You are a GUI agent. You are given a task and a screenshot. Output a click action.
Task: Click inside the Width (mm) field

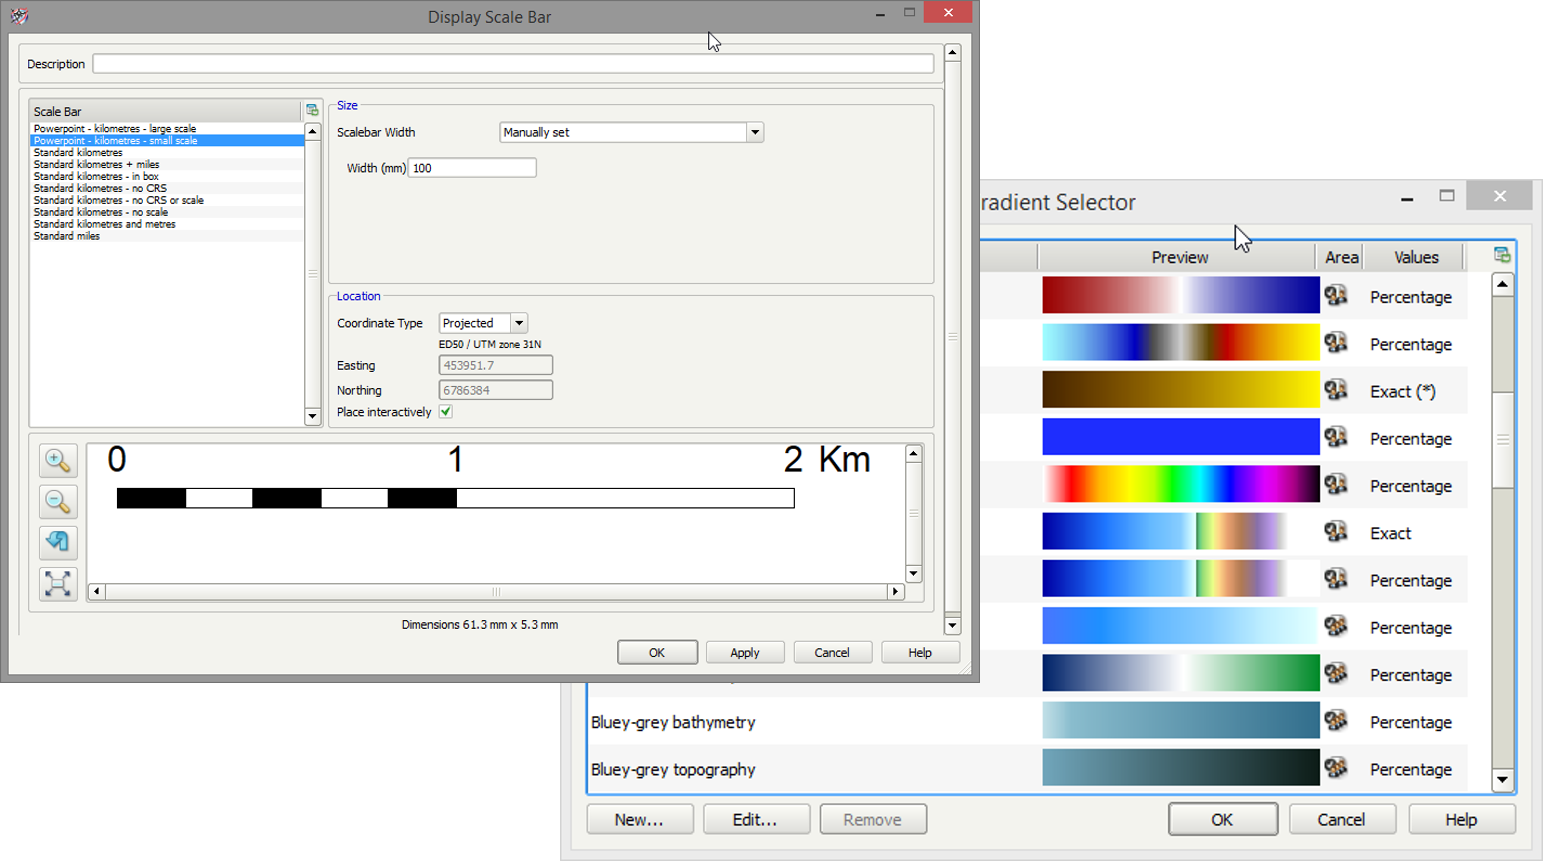471,167
